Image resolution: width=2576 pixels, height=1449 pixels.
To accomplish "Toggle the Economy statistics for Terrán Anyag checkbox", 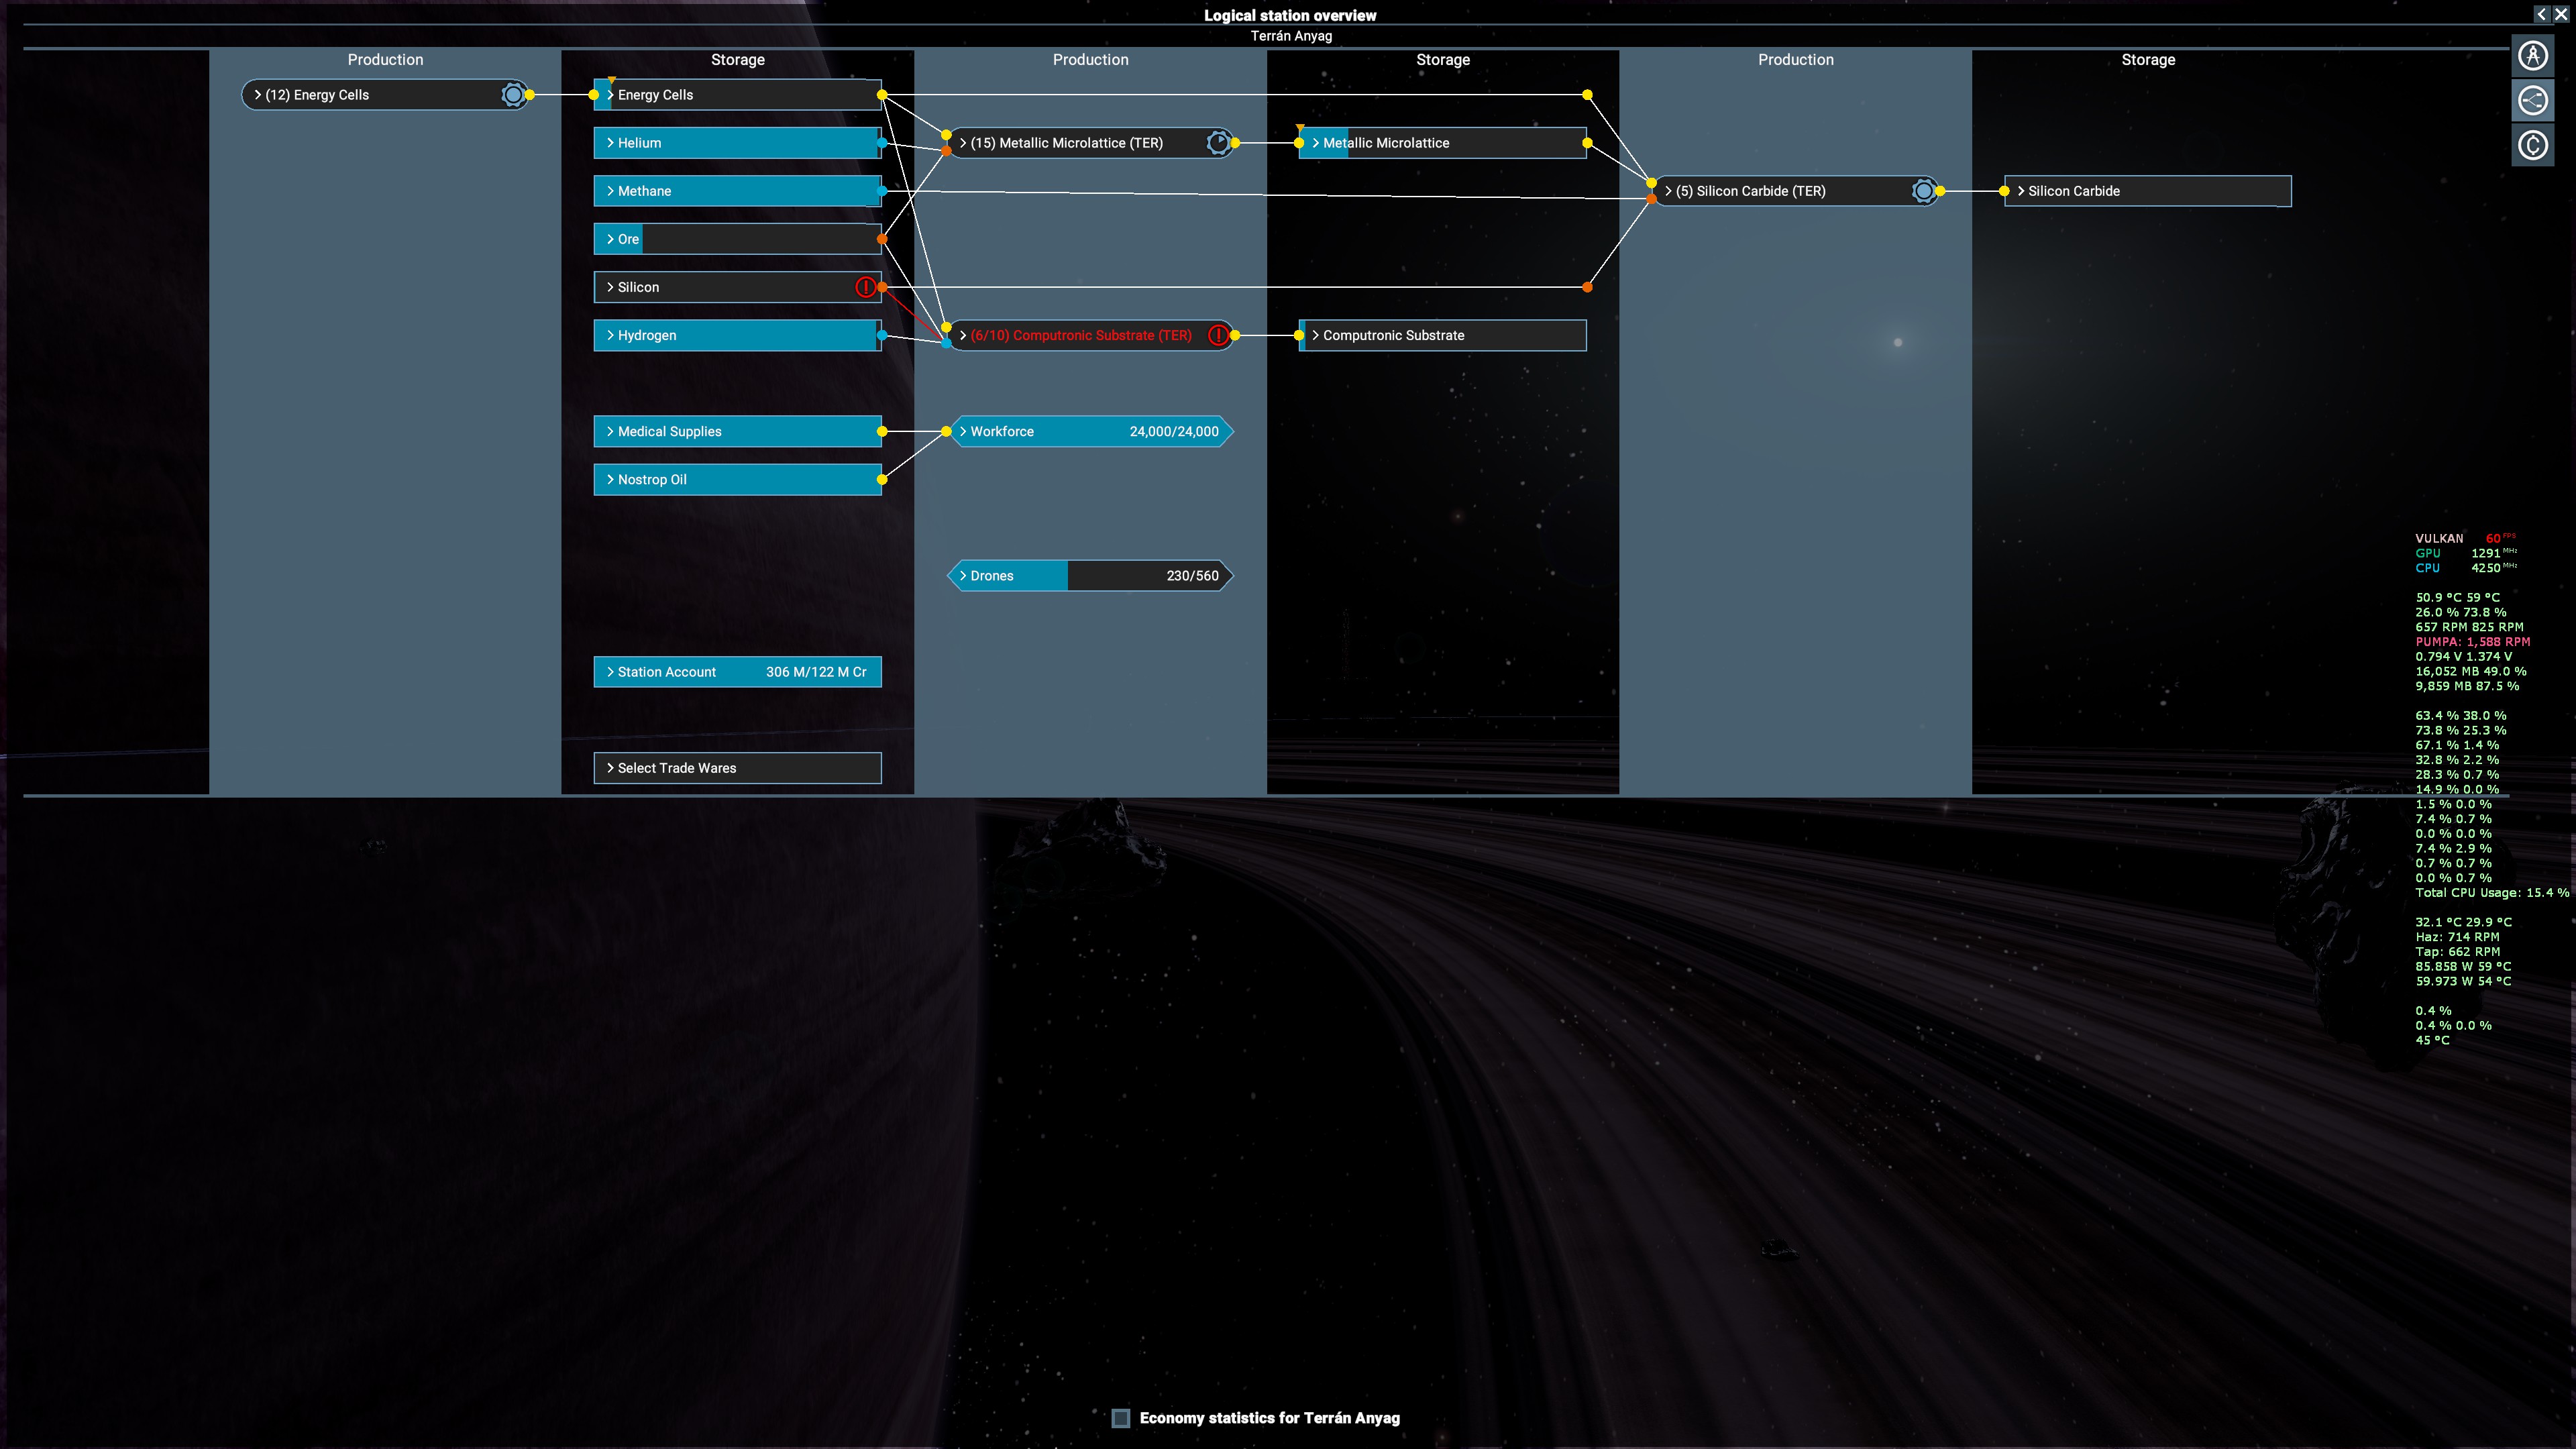I will point(1121,1418).
